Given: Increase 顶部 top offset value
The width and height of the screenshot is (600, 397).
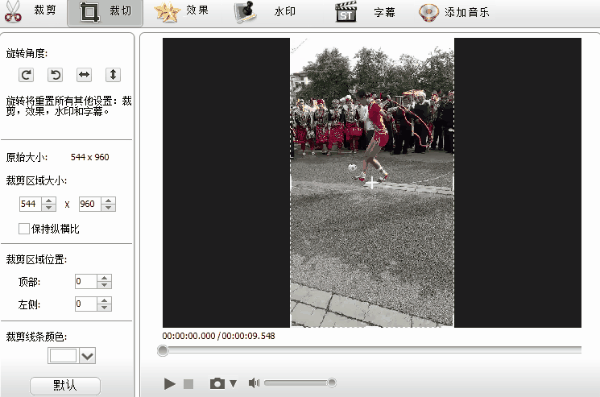Looking at the screenshot, I should (104, 278).
